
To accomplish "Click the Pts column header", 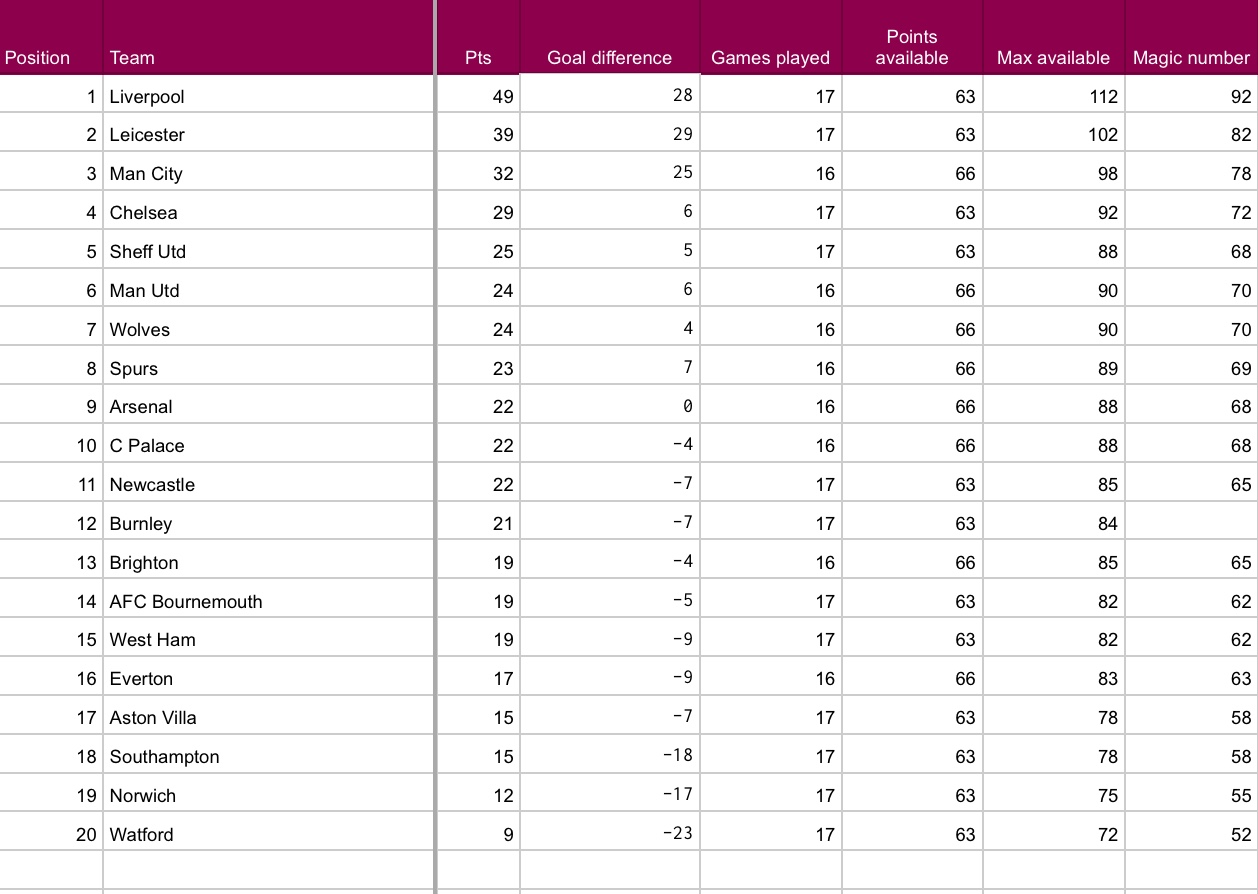I will (479, 57).
